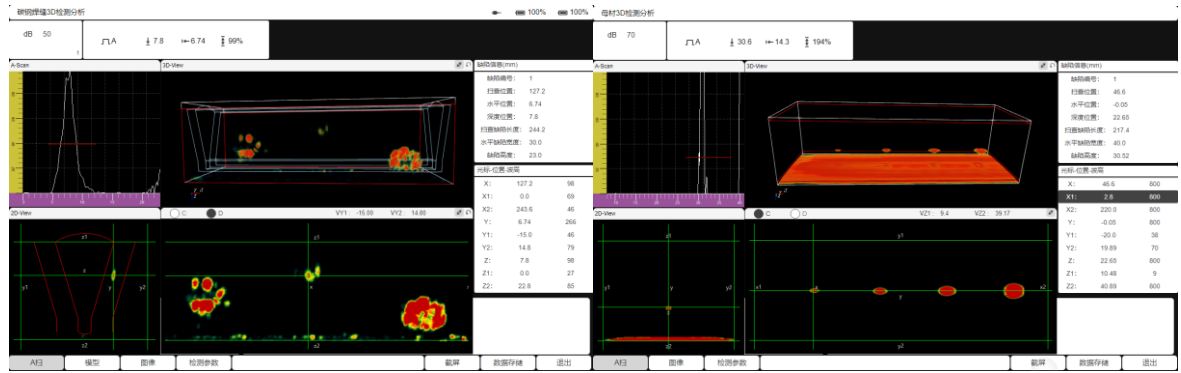
Task: Click 截屏 button in 碳钢焊缝 window
Action: [x=451, y=362]
